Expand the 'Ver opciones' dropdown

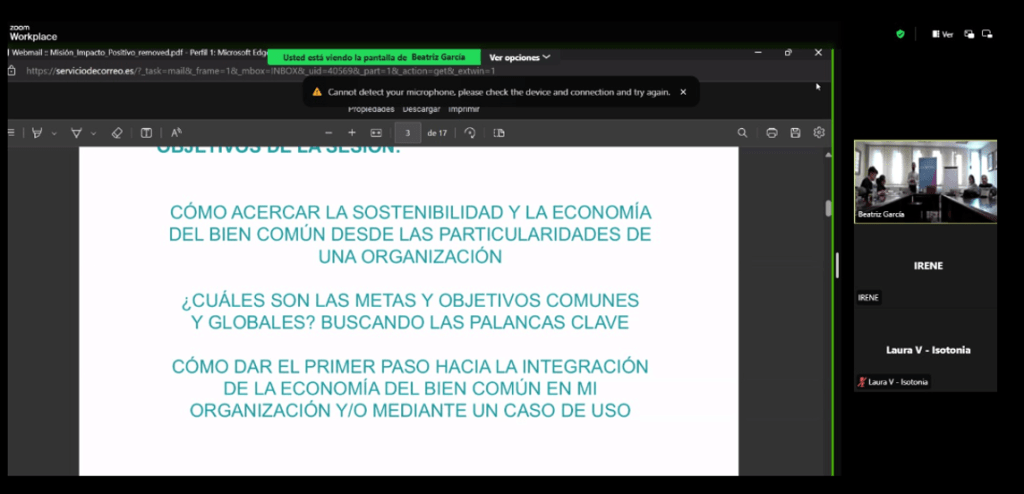(520, 57)
